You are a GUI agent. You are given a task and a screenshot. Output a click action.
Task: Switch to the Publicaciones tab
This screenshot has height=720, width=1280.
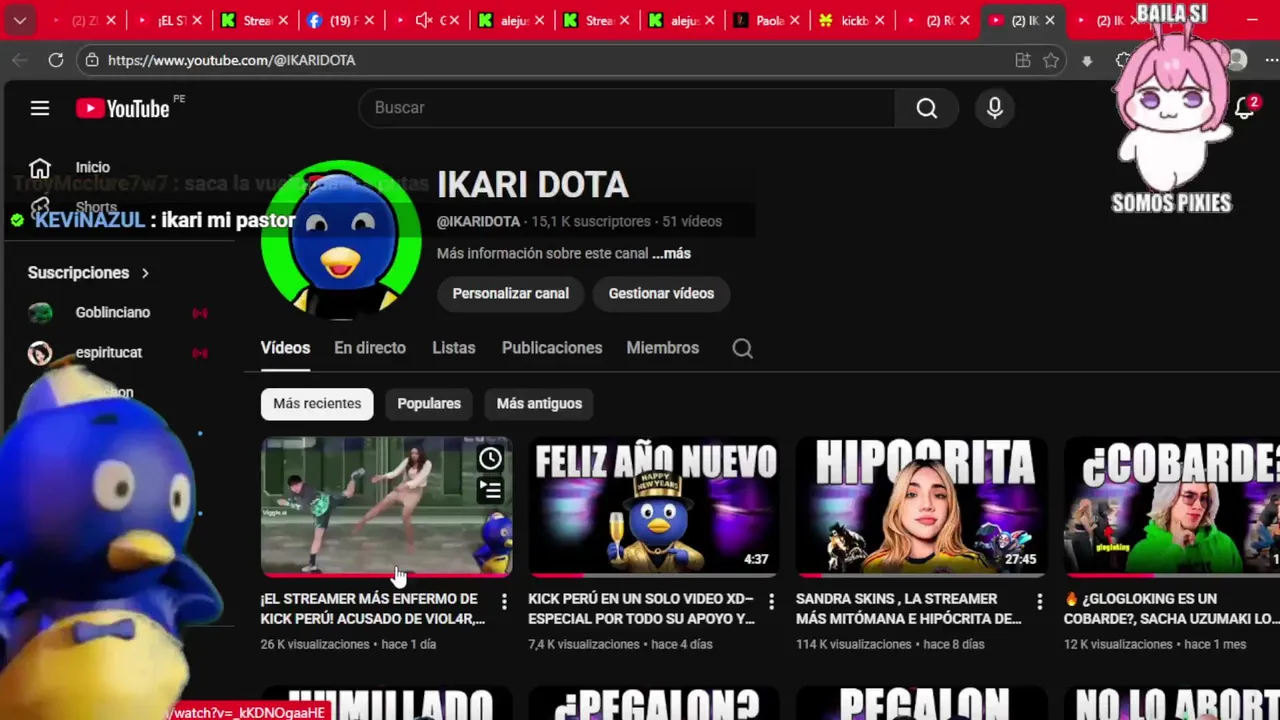[552, 348]
